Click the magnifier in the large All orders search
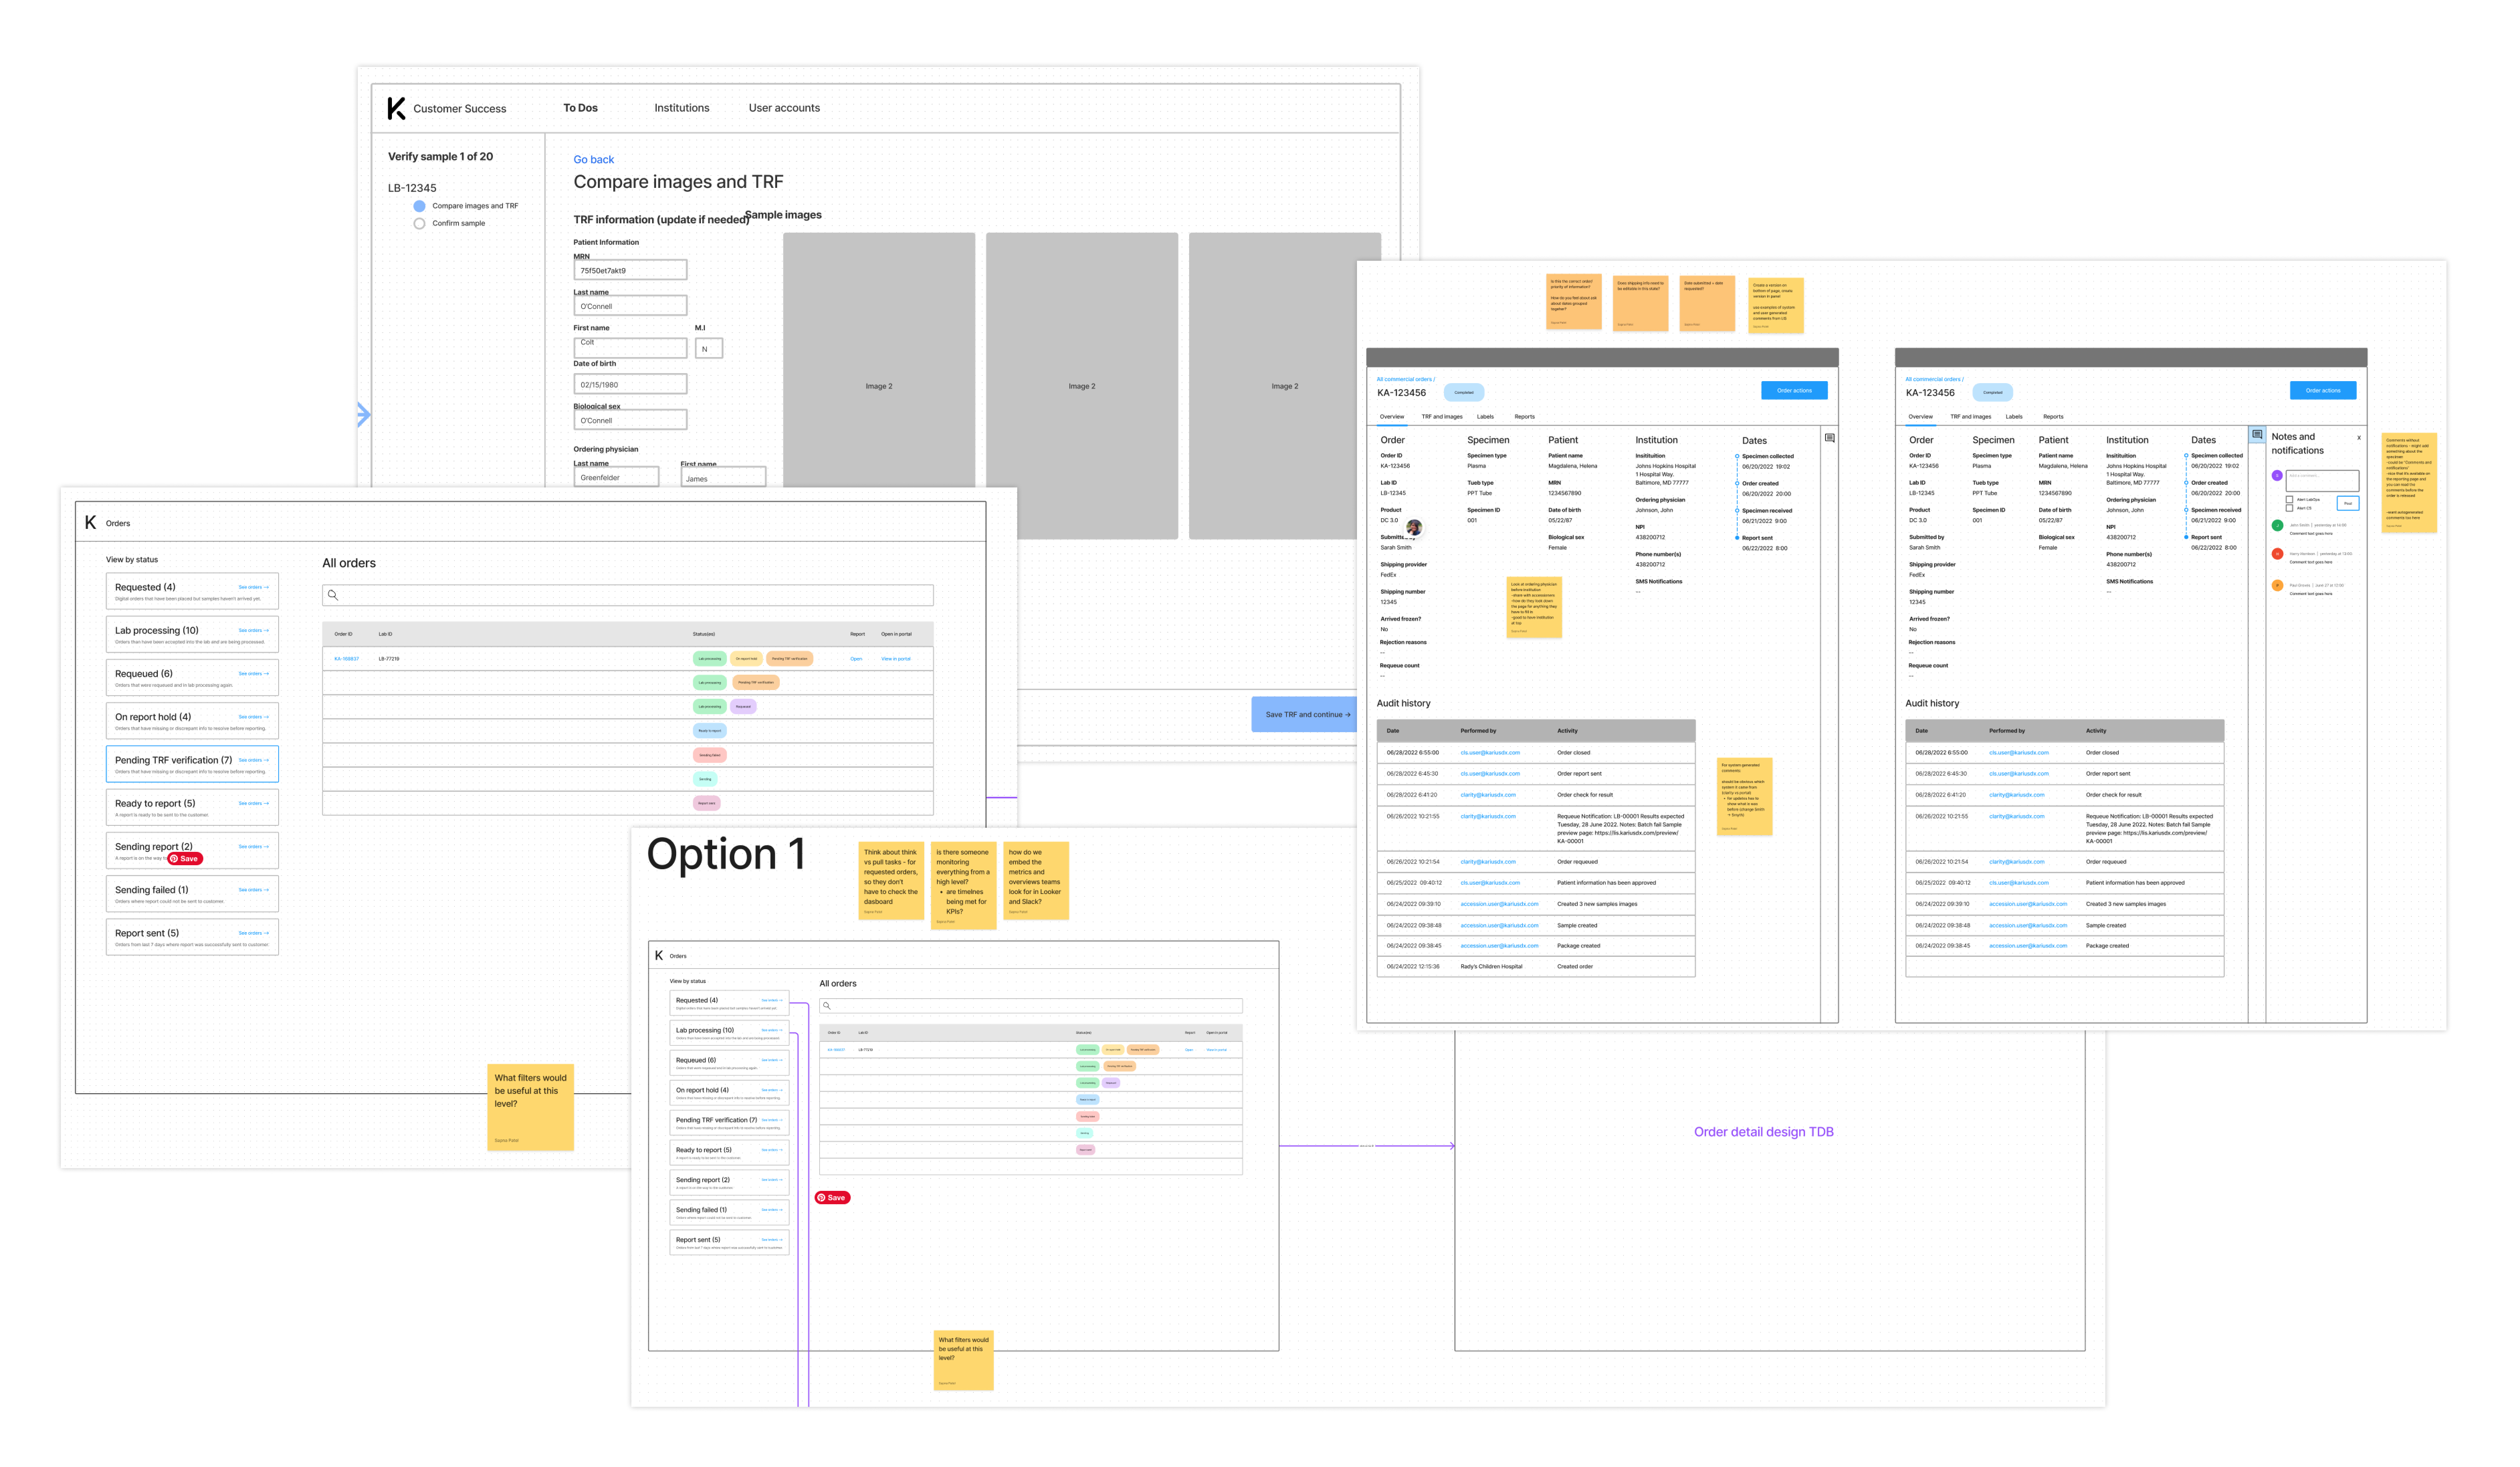Screen dimensions: 2520x1467 click(333, 595)
